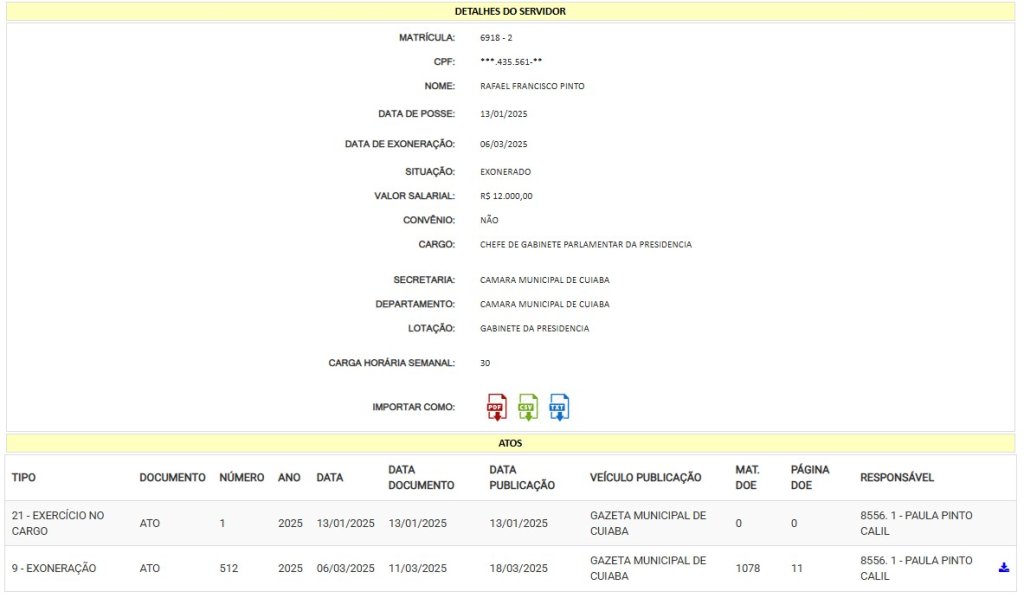Export server details as CSV
The height and width of the screenshot is (598, 1024).
click(528, 407)
